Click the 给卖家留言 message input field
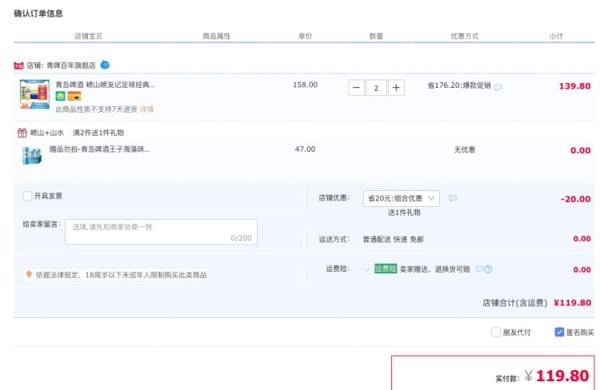This screenshot has height=390, width=600. point(161,232)
